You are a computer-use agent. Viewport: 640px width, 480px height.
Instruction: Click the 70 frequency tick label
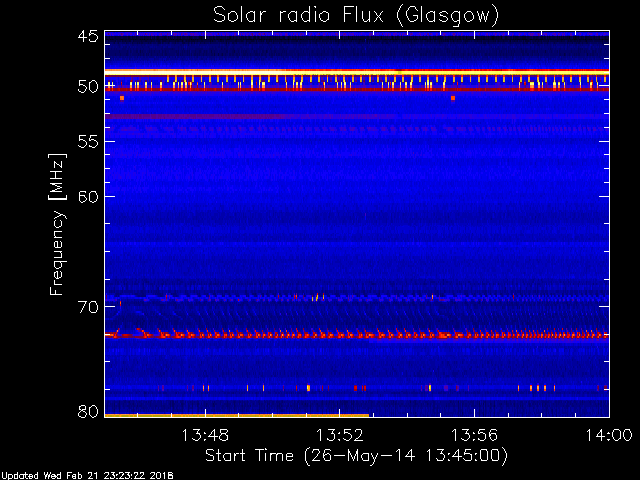click(88, 307)
